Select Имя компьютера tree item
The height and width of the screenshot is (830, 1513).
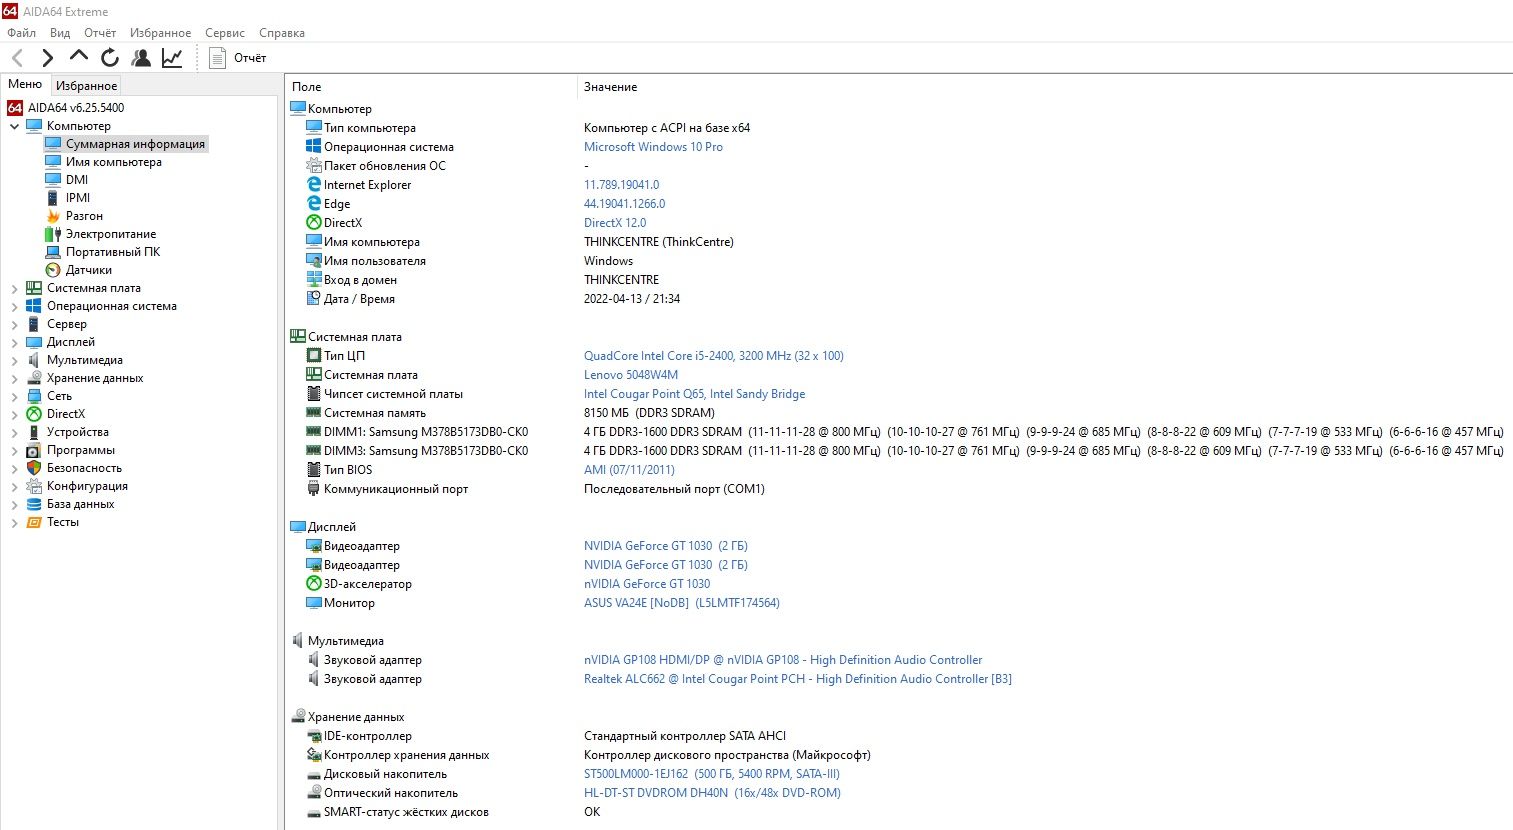pyautogui.click(x=113, y=162)
